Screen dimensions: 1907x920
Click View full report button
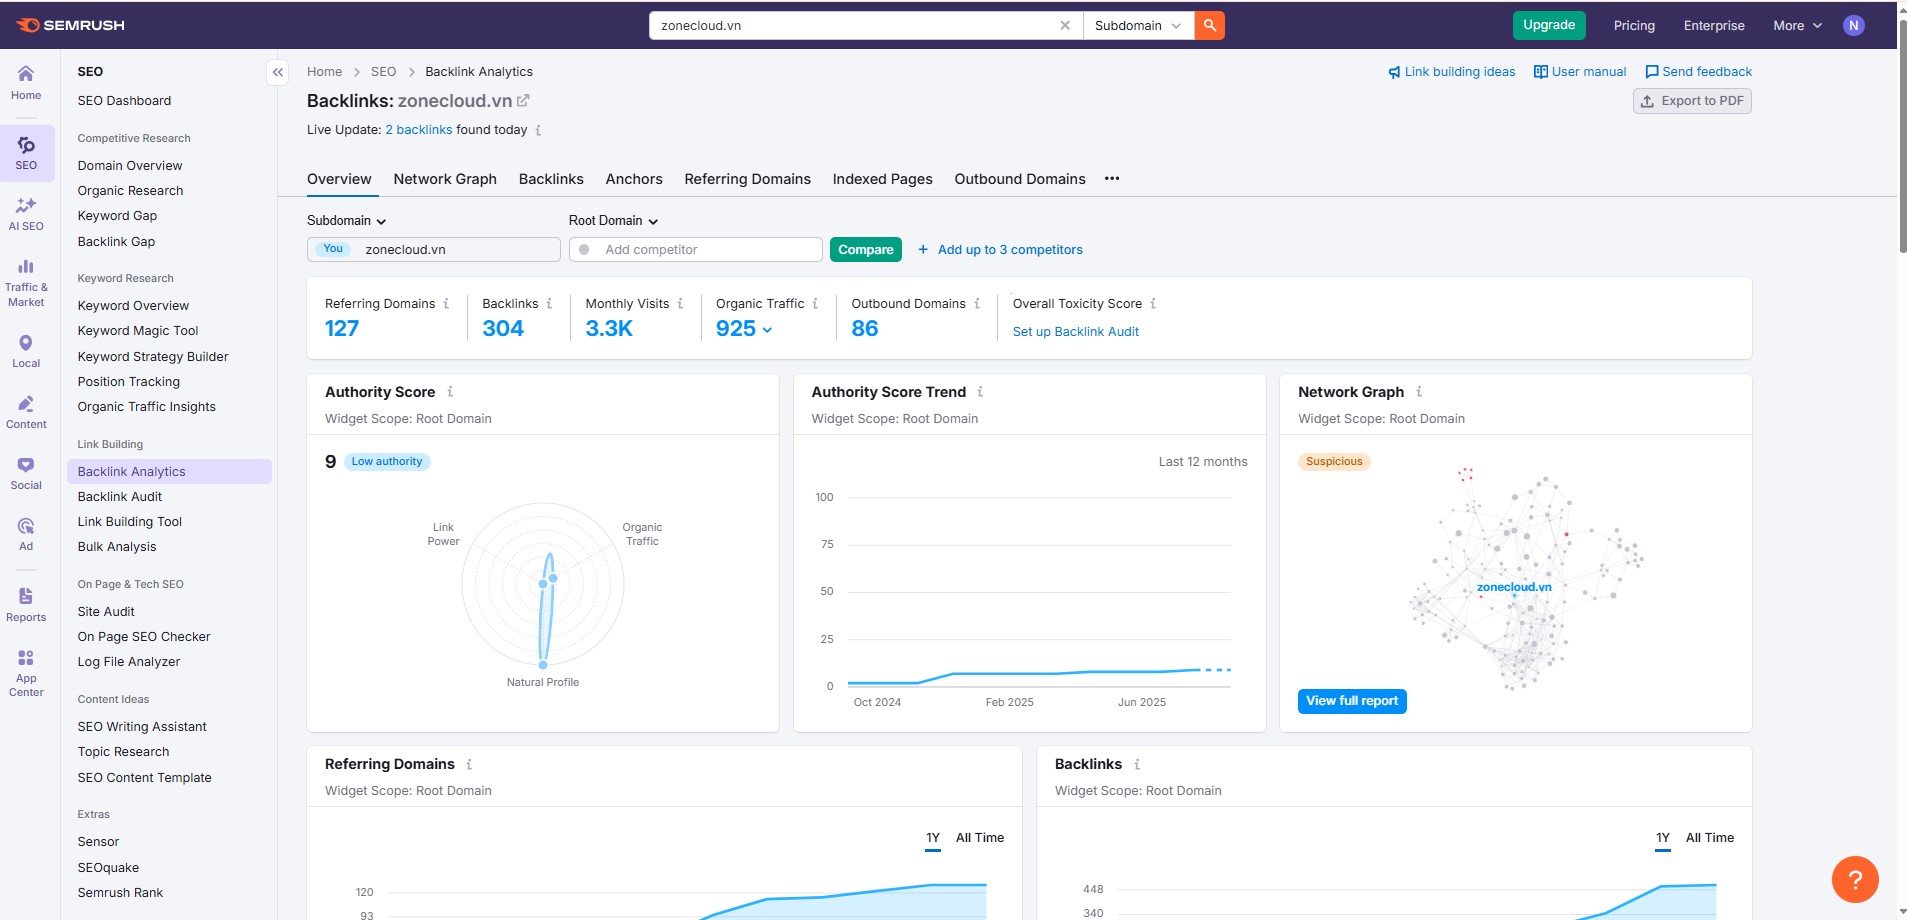coord(1352,701)
